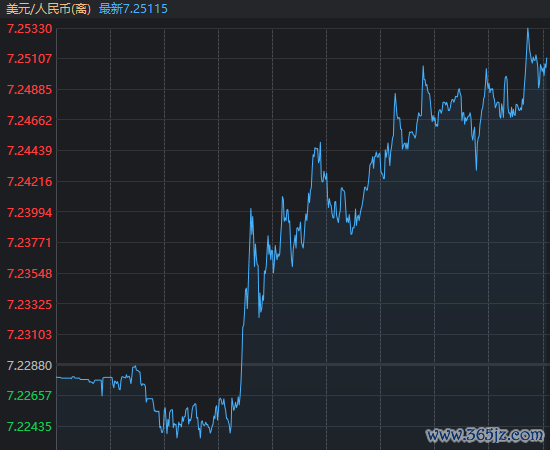Click the 美元/人民币(离) chart title
This screenshot has width=550, height=450.
click(x=48, y=9)
